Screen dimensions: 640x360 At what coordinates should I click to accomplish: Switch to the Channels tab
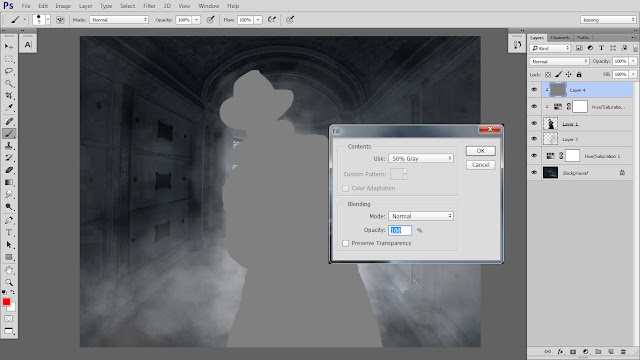click(x=560, y=38)
